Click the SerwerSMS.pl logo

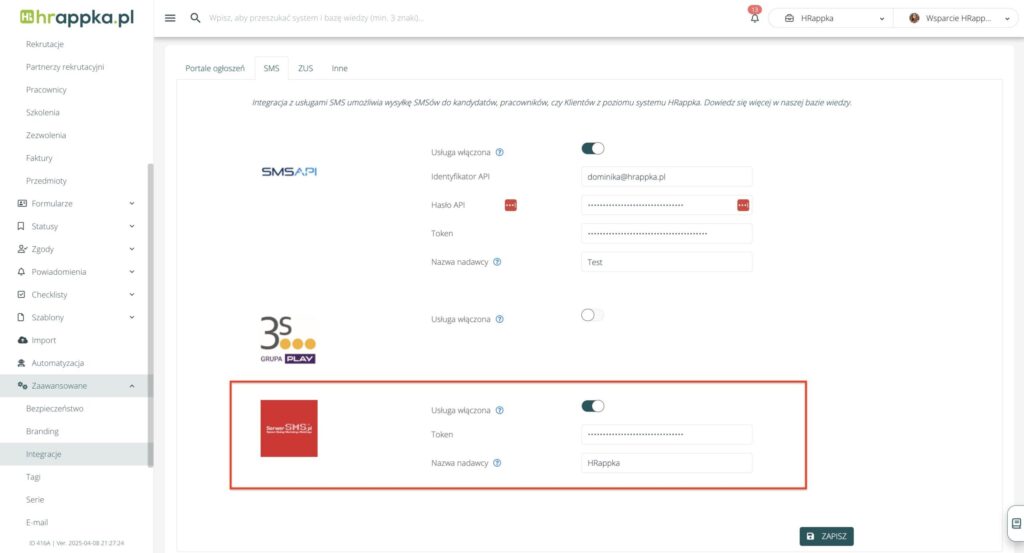(289, 428)
